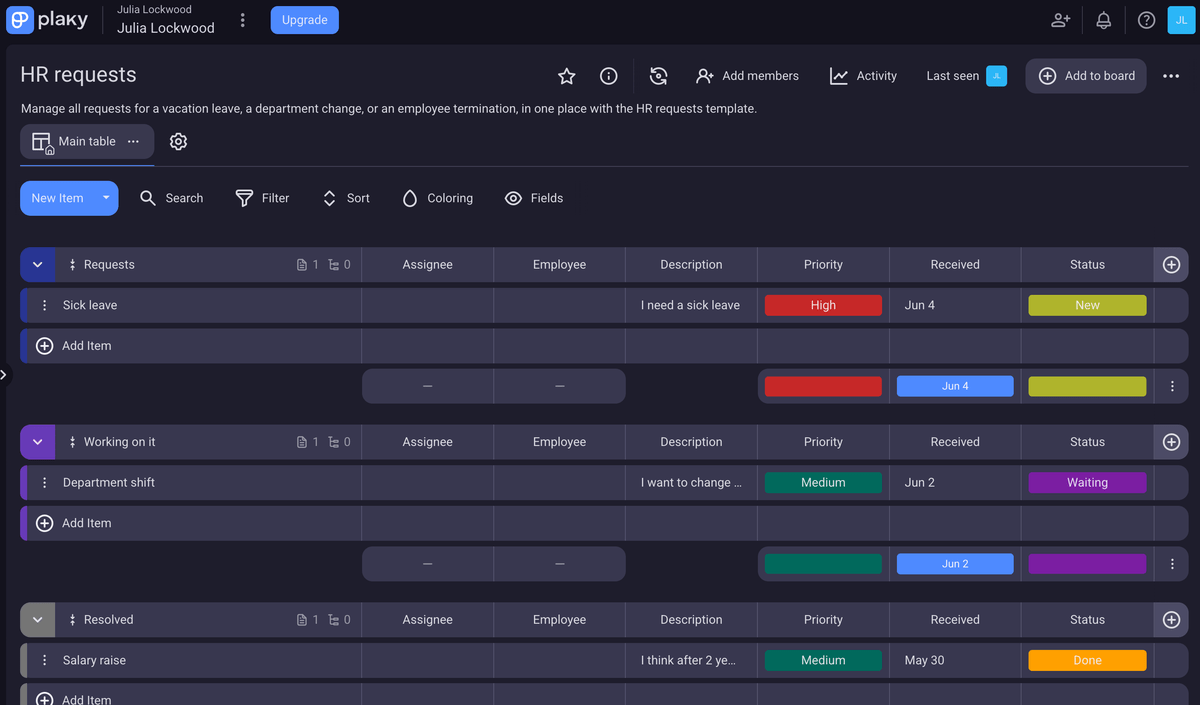Open the board info icon
1200x705 pixels.
pyautogui.click(x=608, y=76)
